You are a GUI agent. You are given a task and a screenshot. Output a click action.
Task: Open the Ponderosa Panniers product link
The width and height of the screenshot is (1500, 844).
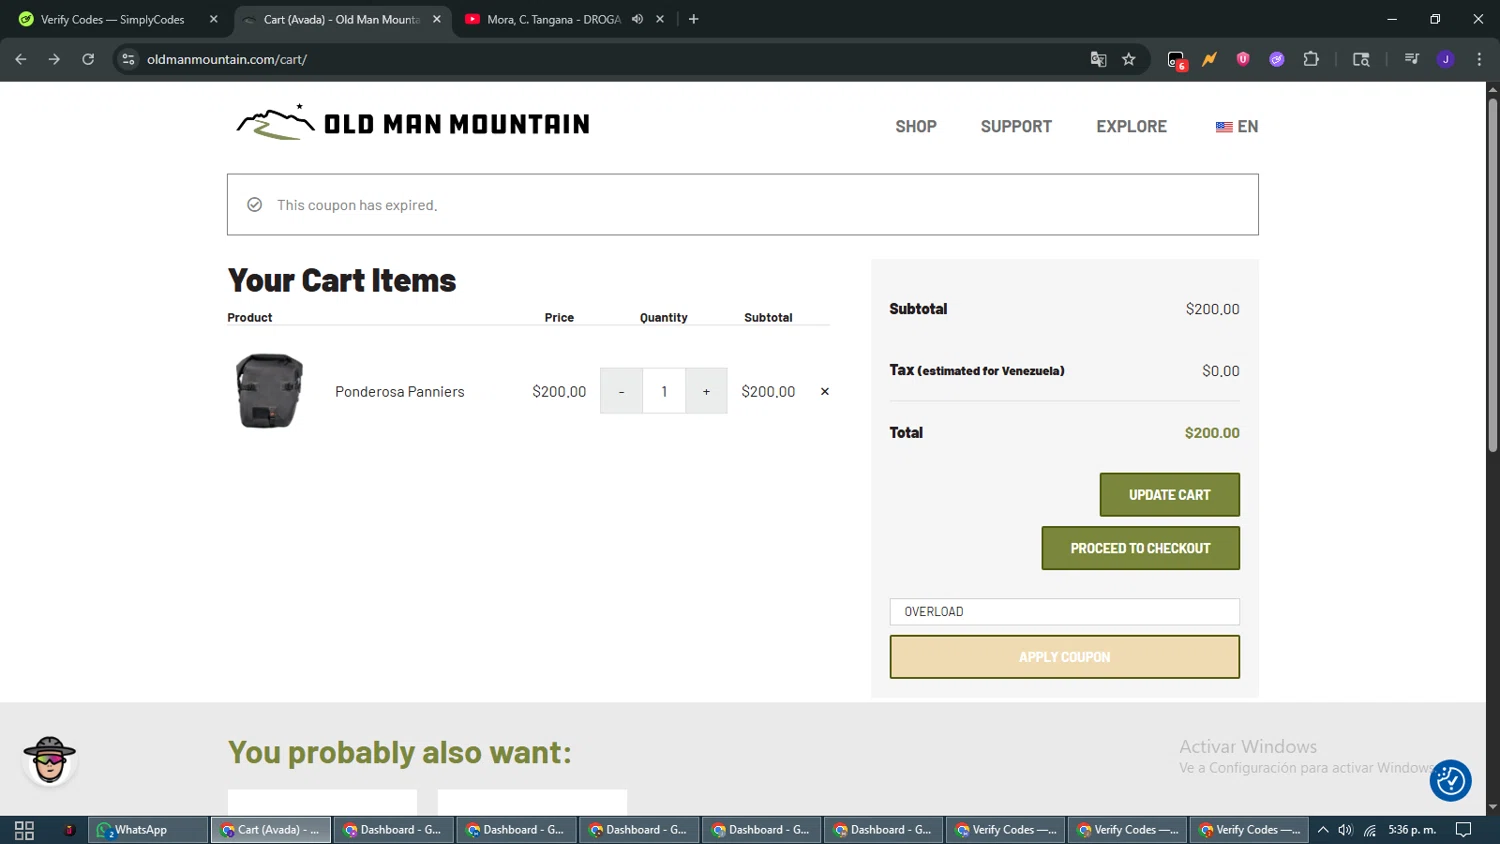tap(400, 392)
